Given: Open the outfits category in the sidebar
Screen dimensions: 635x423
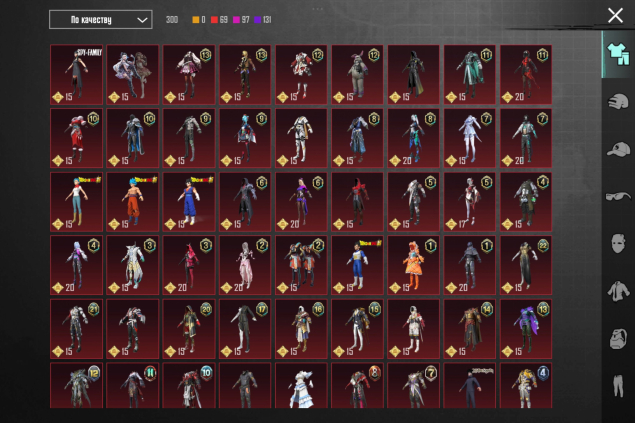Looking at the screenshot, I should coord(618,54).
